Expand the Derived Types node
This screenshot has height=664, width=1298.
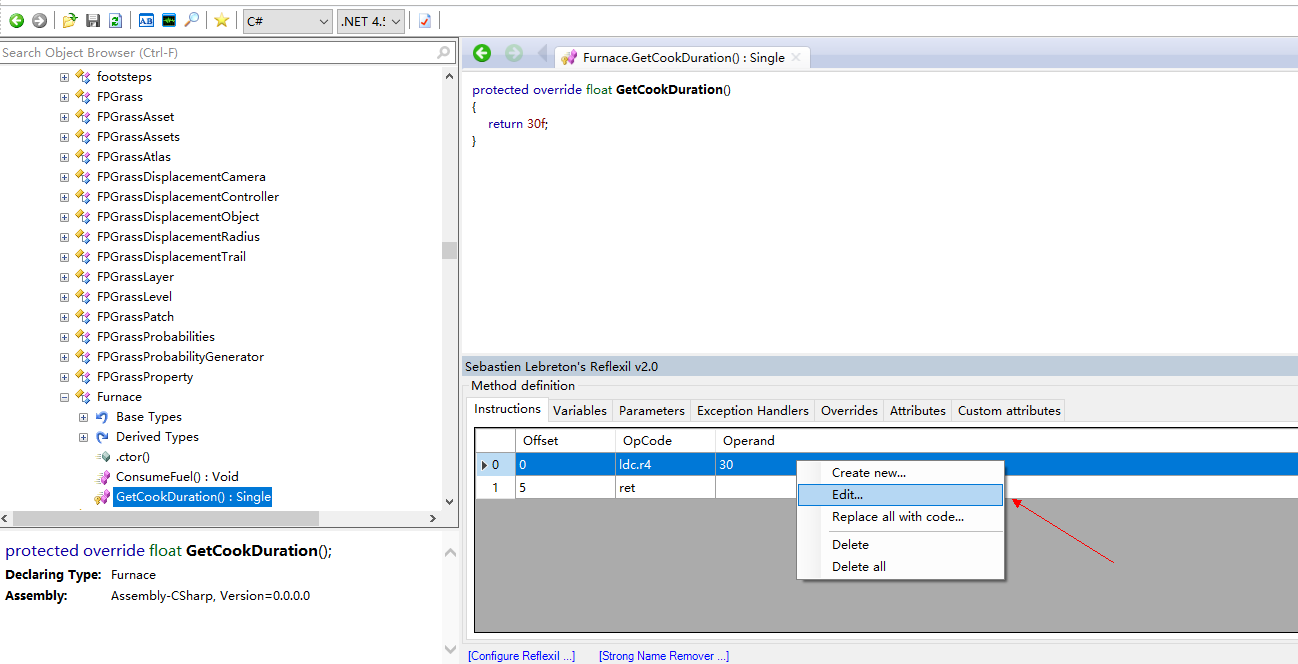pyautogui.click(x=84, y=437)
